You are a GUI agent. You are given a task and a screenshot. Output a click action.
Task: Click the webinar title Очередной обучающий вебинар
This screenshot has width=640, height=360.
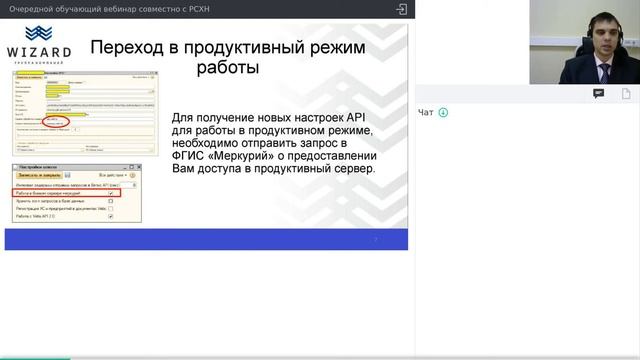(109, 9)
